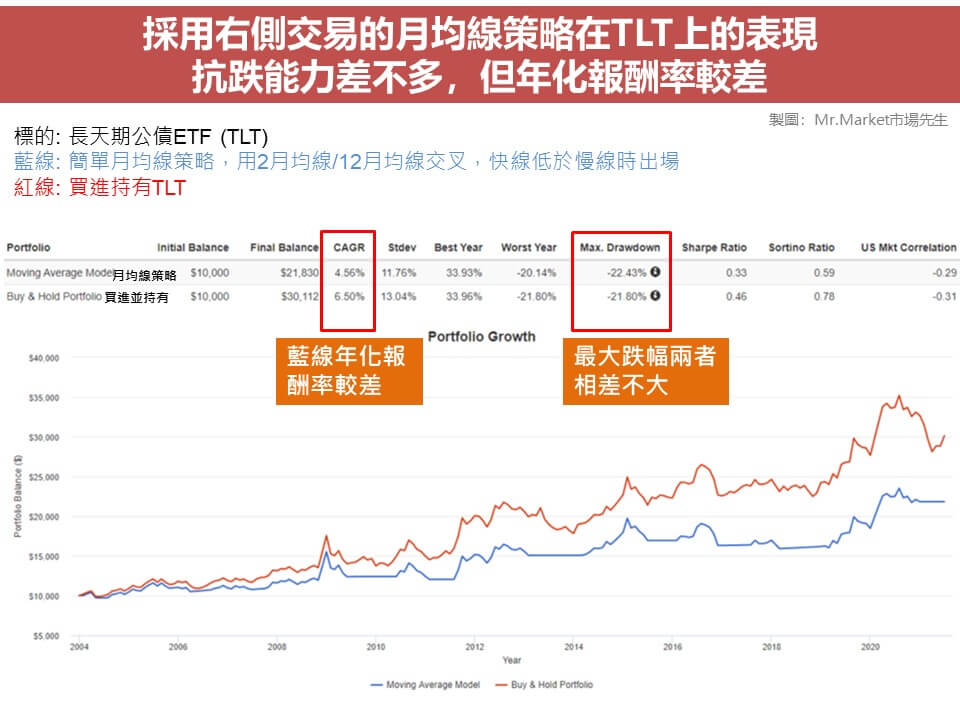Click info icon beside -22.43% drawdown
The width and height of the screenshot is (960, 720).
[655, 272]
